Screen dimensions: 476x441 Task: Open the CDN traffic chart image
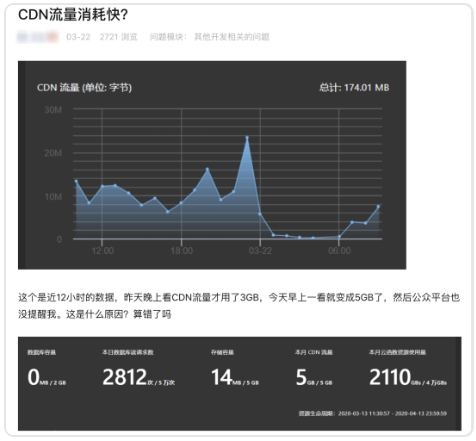pyautogui.click(x=212, y=165)
